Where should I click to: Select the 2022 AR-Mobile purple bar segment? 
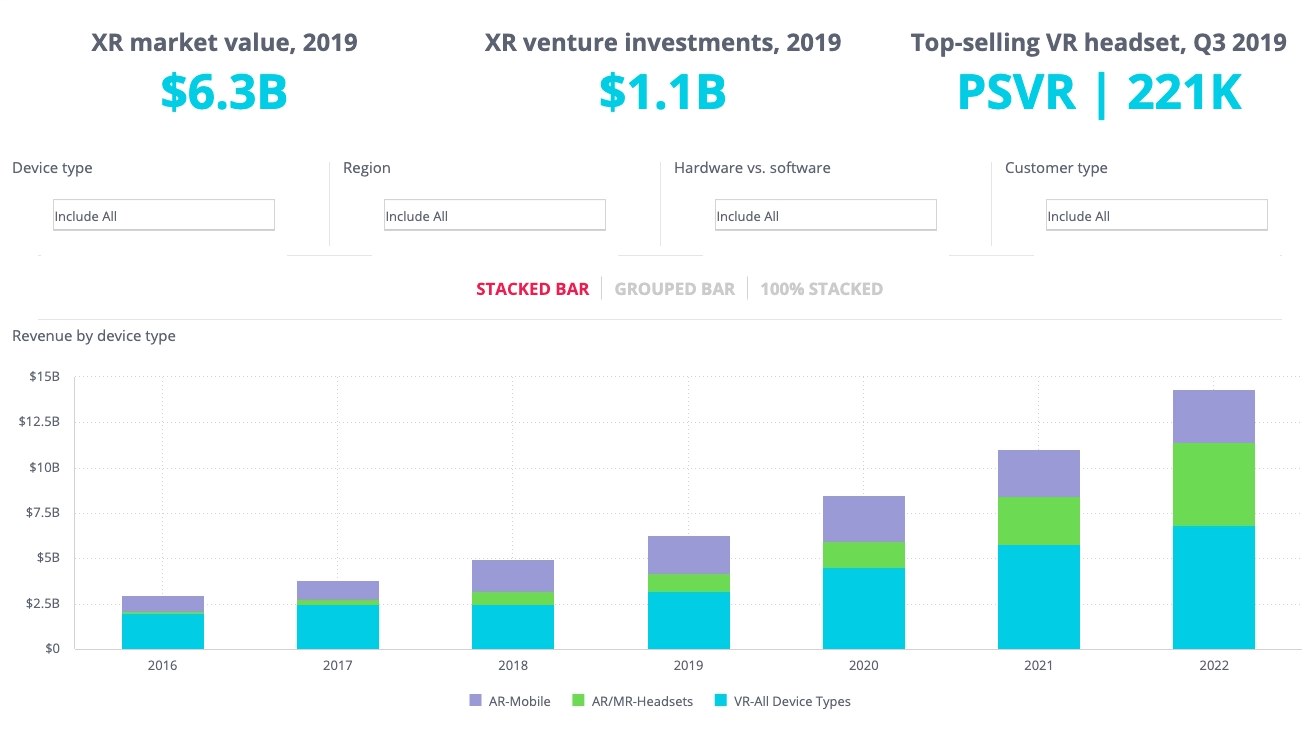pos(1214,416)
